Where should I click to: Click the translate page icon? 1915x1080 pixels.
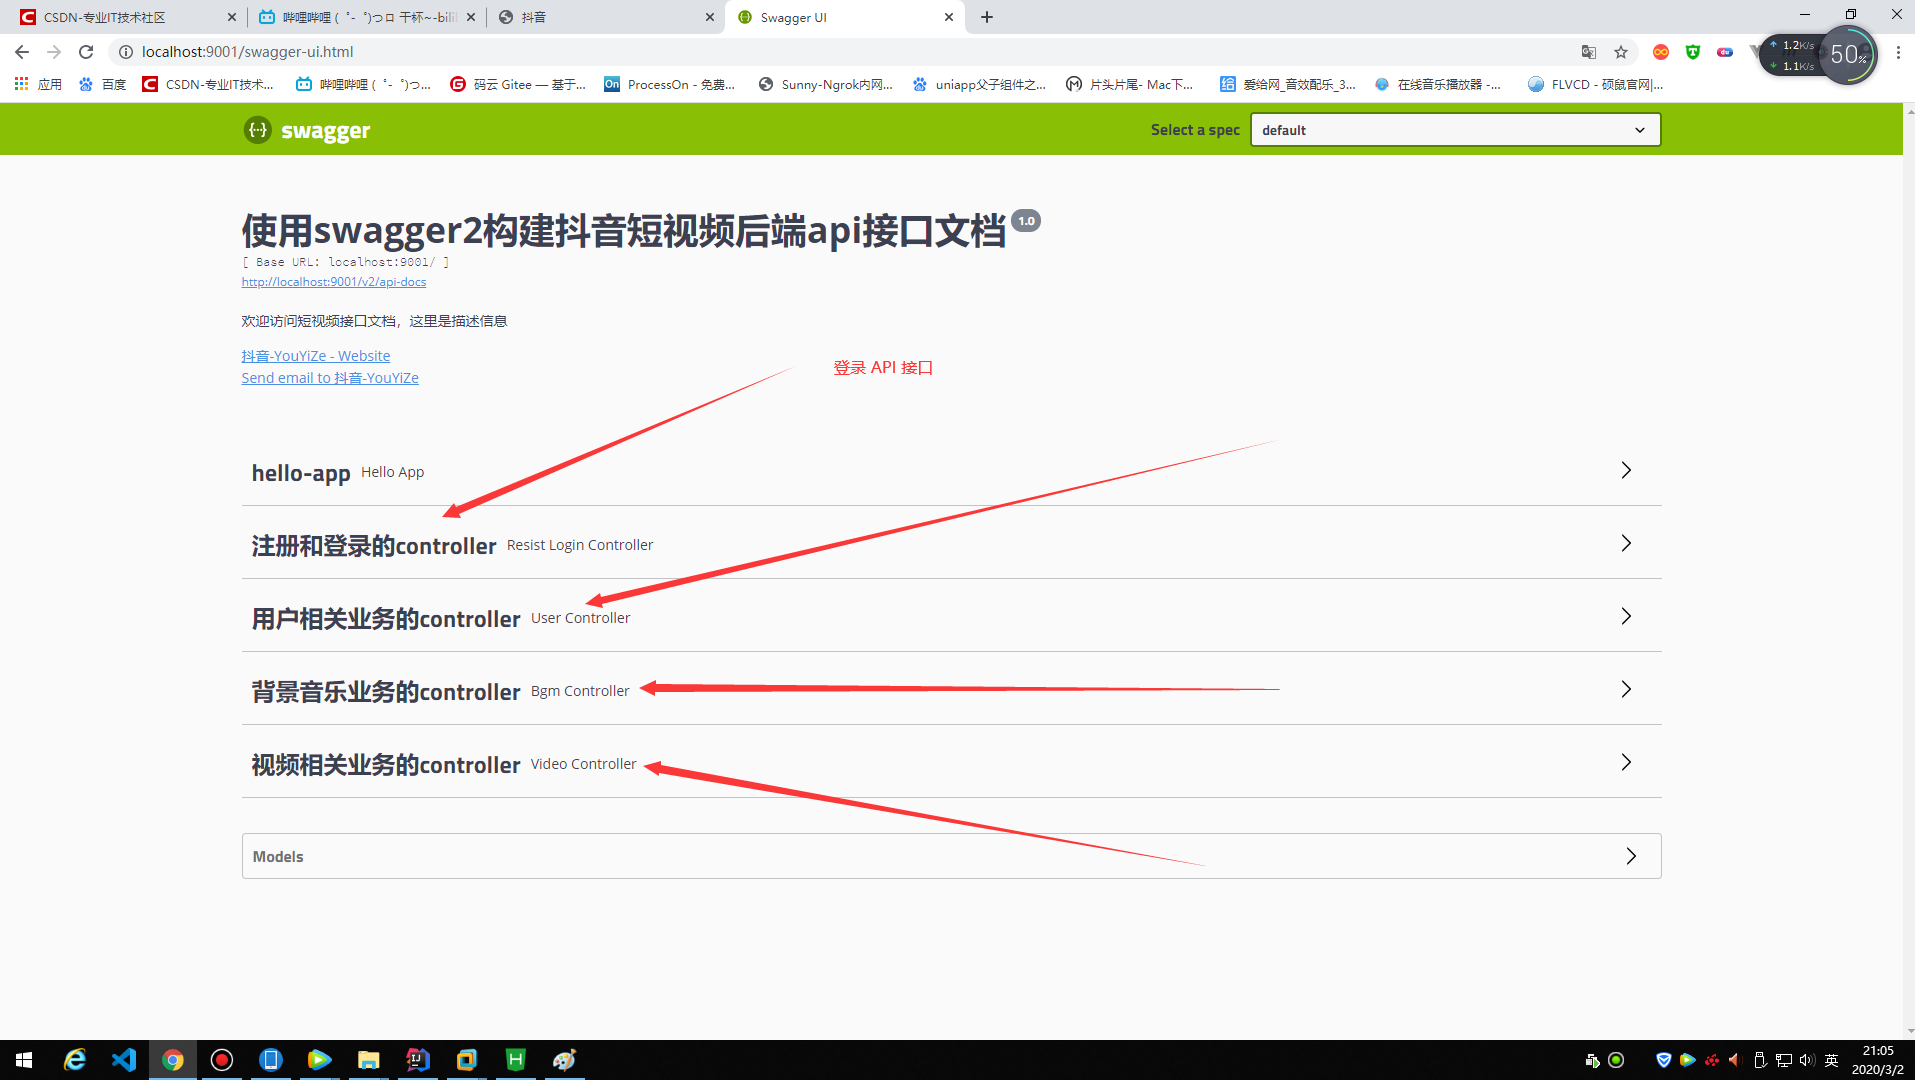pos(1588,52)
